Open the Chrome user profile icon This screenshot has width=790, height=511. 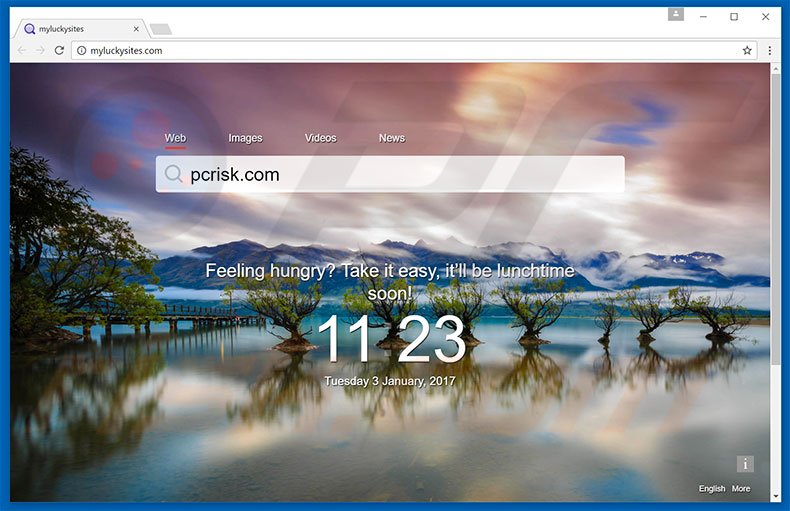(676, 15)
